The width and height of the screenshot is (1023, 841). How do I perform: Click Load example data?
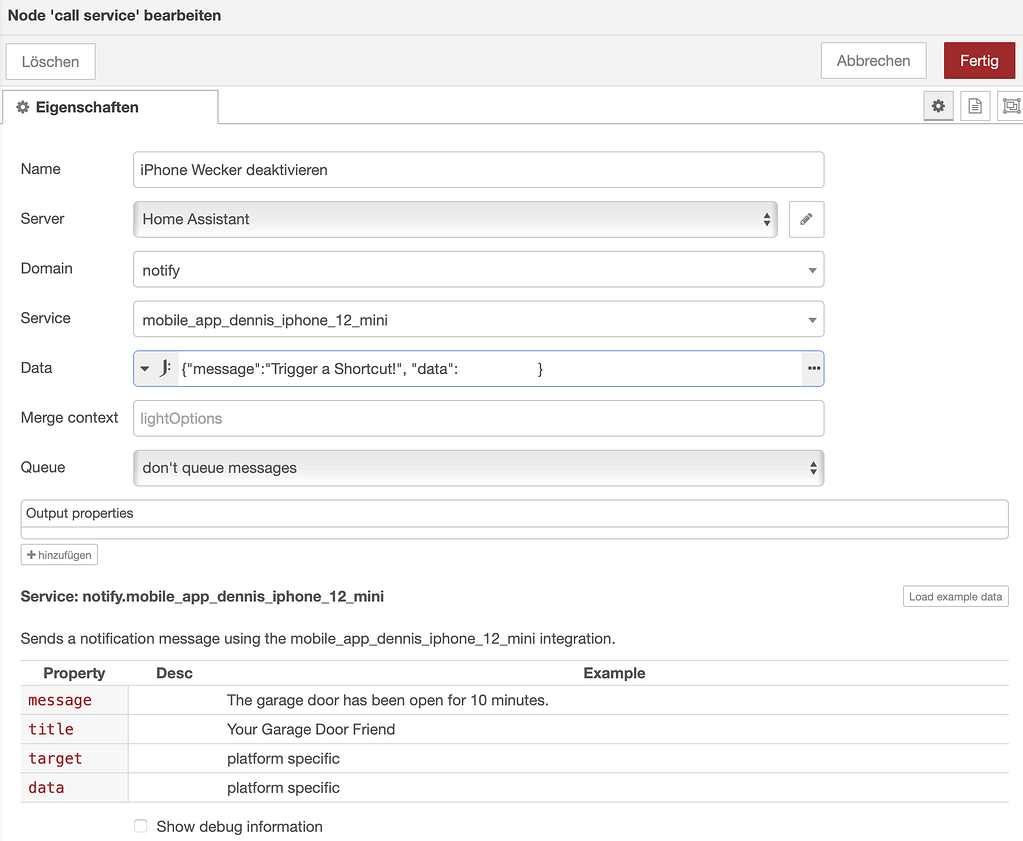click(x=955, y=596)
